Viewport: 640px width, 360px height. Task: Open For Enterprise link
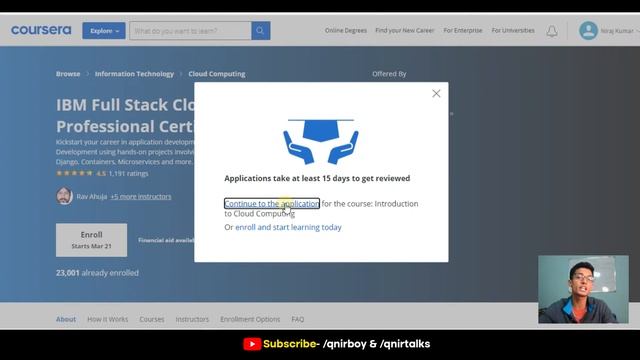[463, 31]
